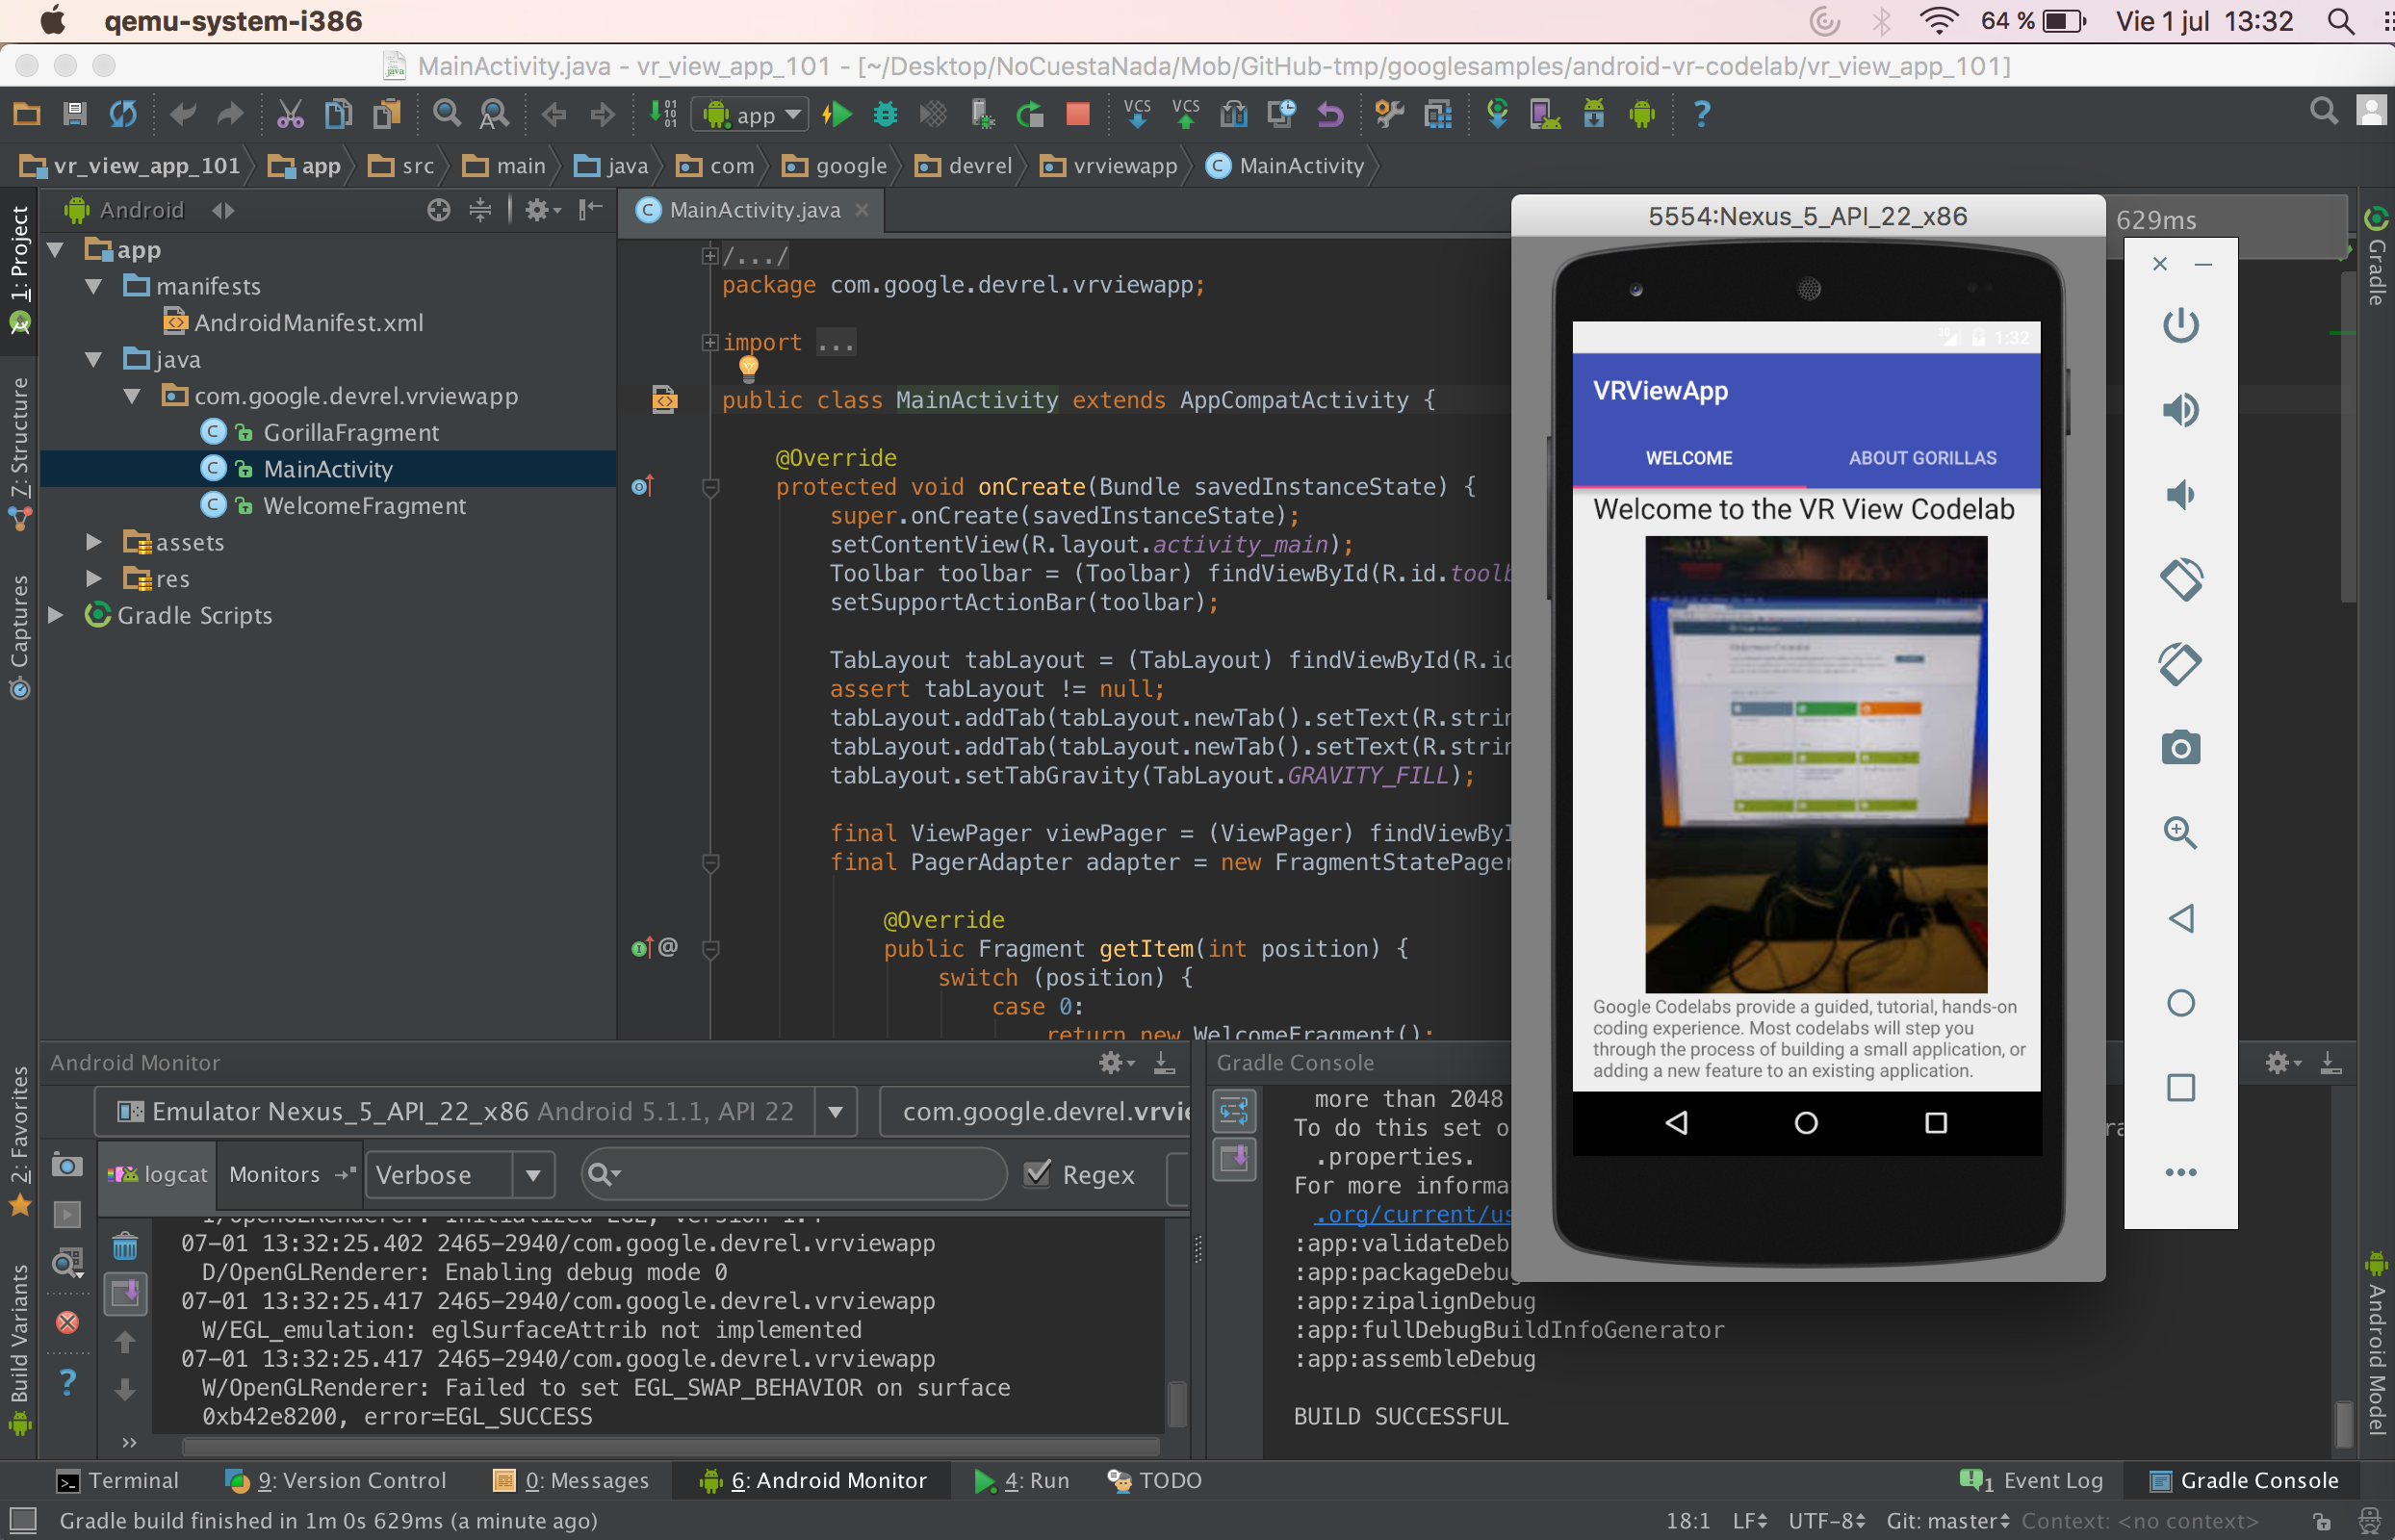Click the Find magnifier icon in toolbar
Image resolution: width=2395 pixels, height=1540 pixels.
coord(447,114)
